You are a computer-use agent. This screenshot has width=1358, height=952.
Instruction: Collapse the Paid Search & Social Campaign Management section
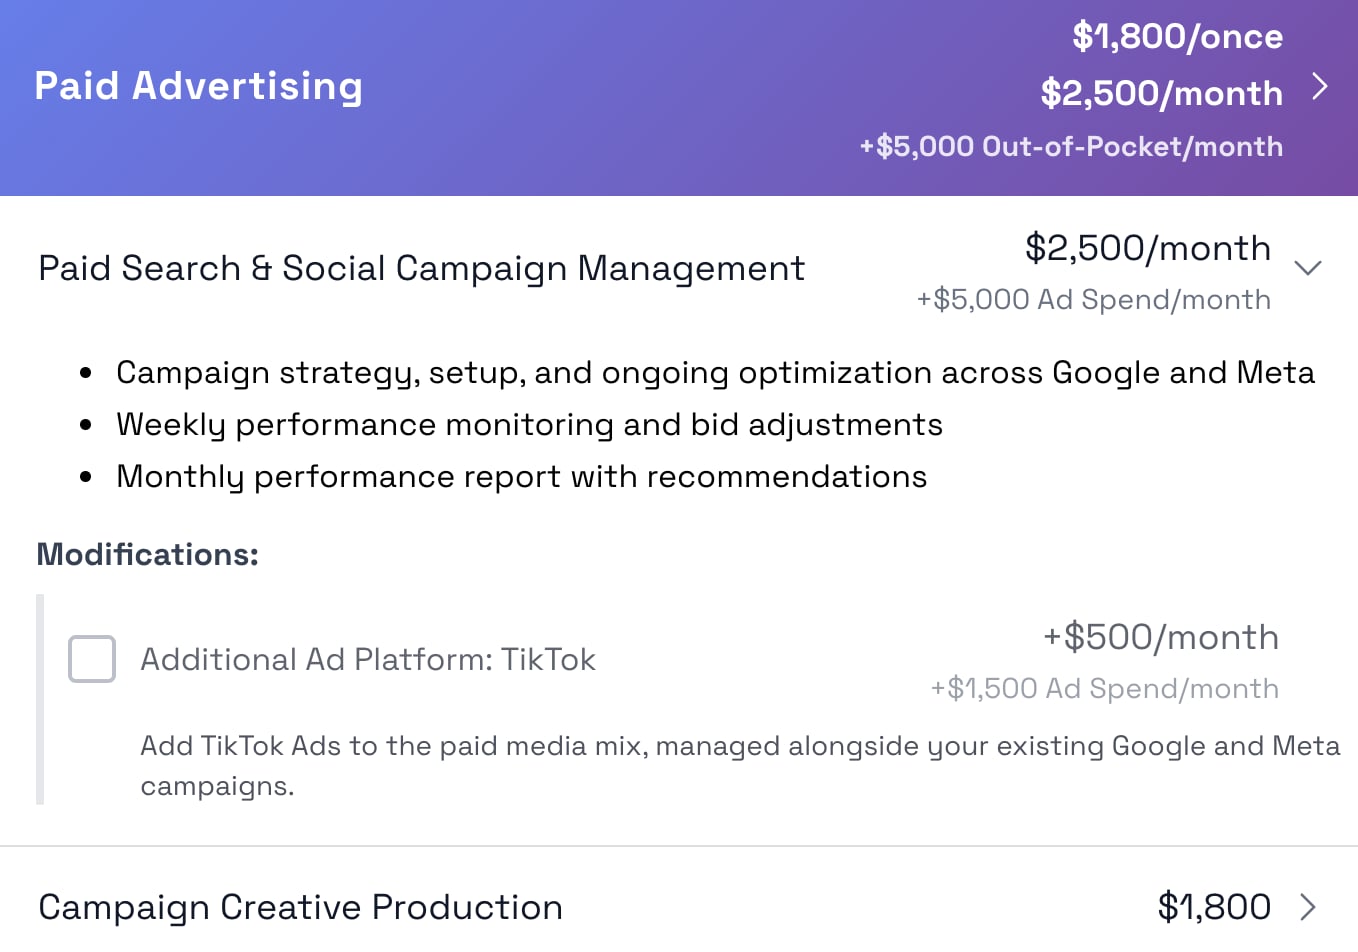1308,268
